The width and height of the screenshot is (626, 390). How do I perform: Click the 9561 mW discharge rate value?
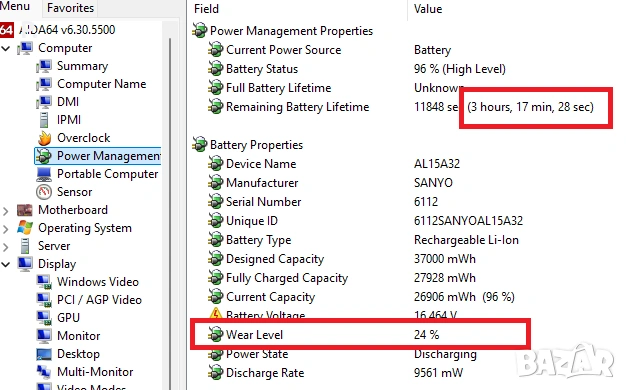[x=438, y=373]
